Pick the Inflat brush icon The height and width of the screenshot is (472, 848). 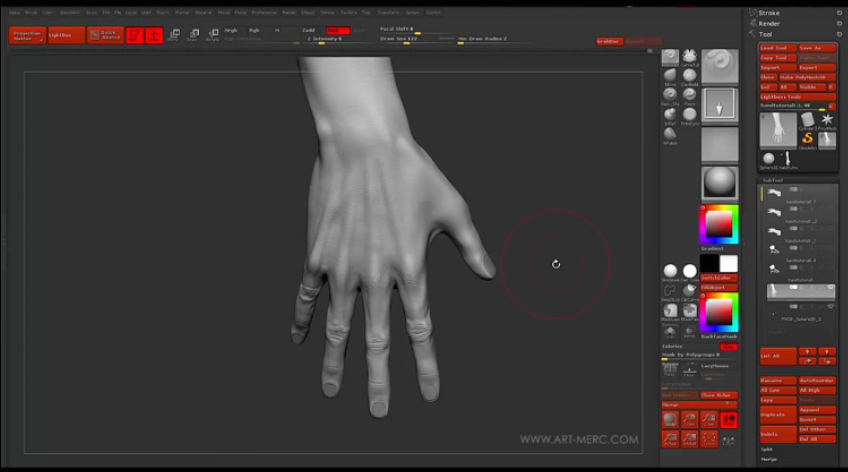[x=669, y=113]
